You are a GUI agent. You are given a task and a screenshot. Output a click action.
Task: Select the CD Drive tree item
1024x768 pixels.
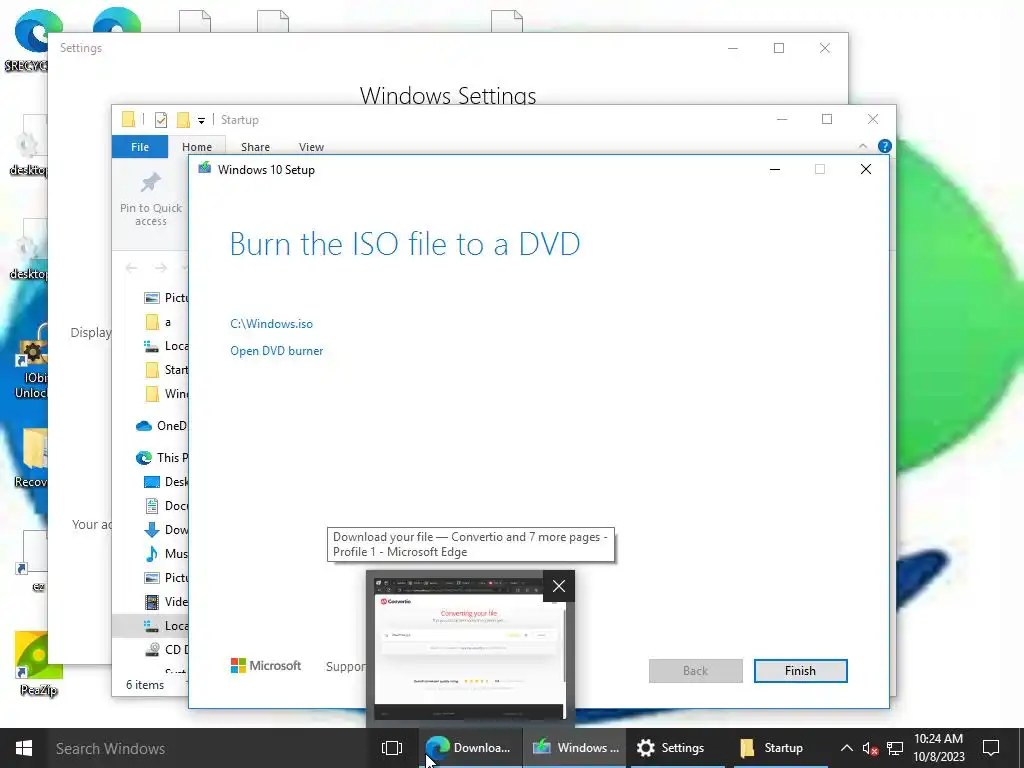pos(166,650)
